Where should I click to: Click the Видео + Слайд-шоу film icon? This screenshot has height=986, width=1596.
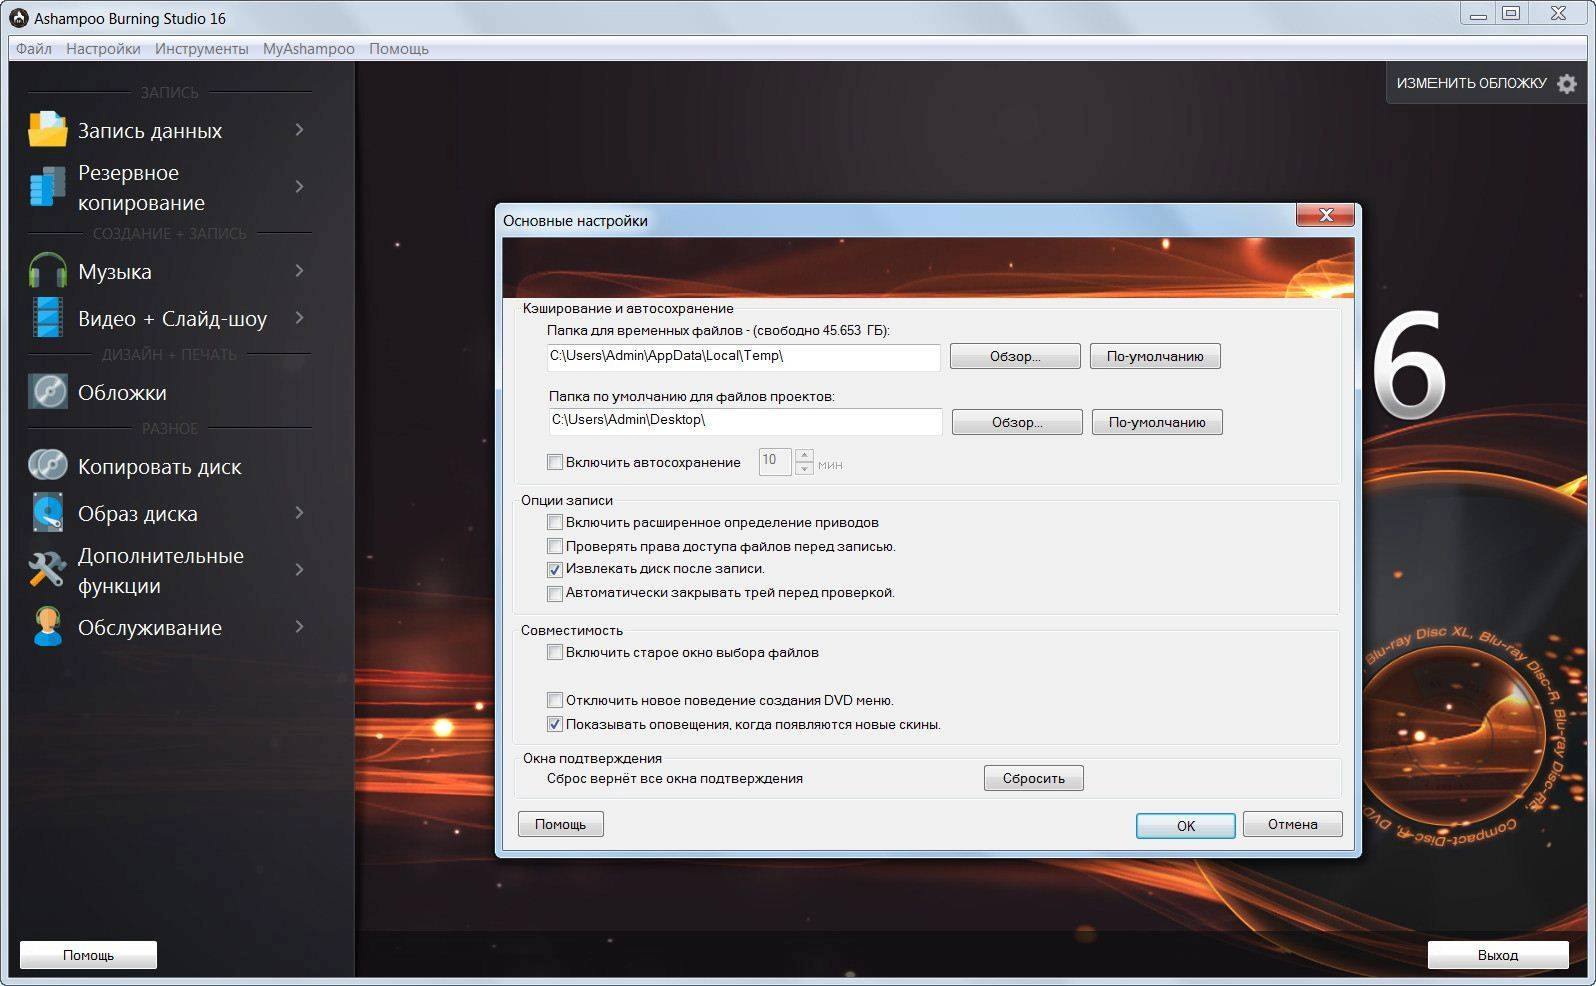click(47, 318)
